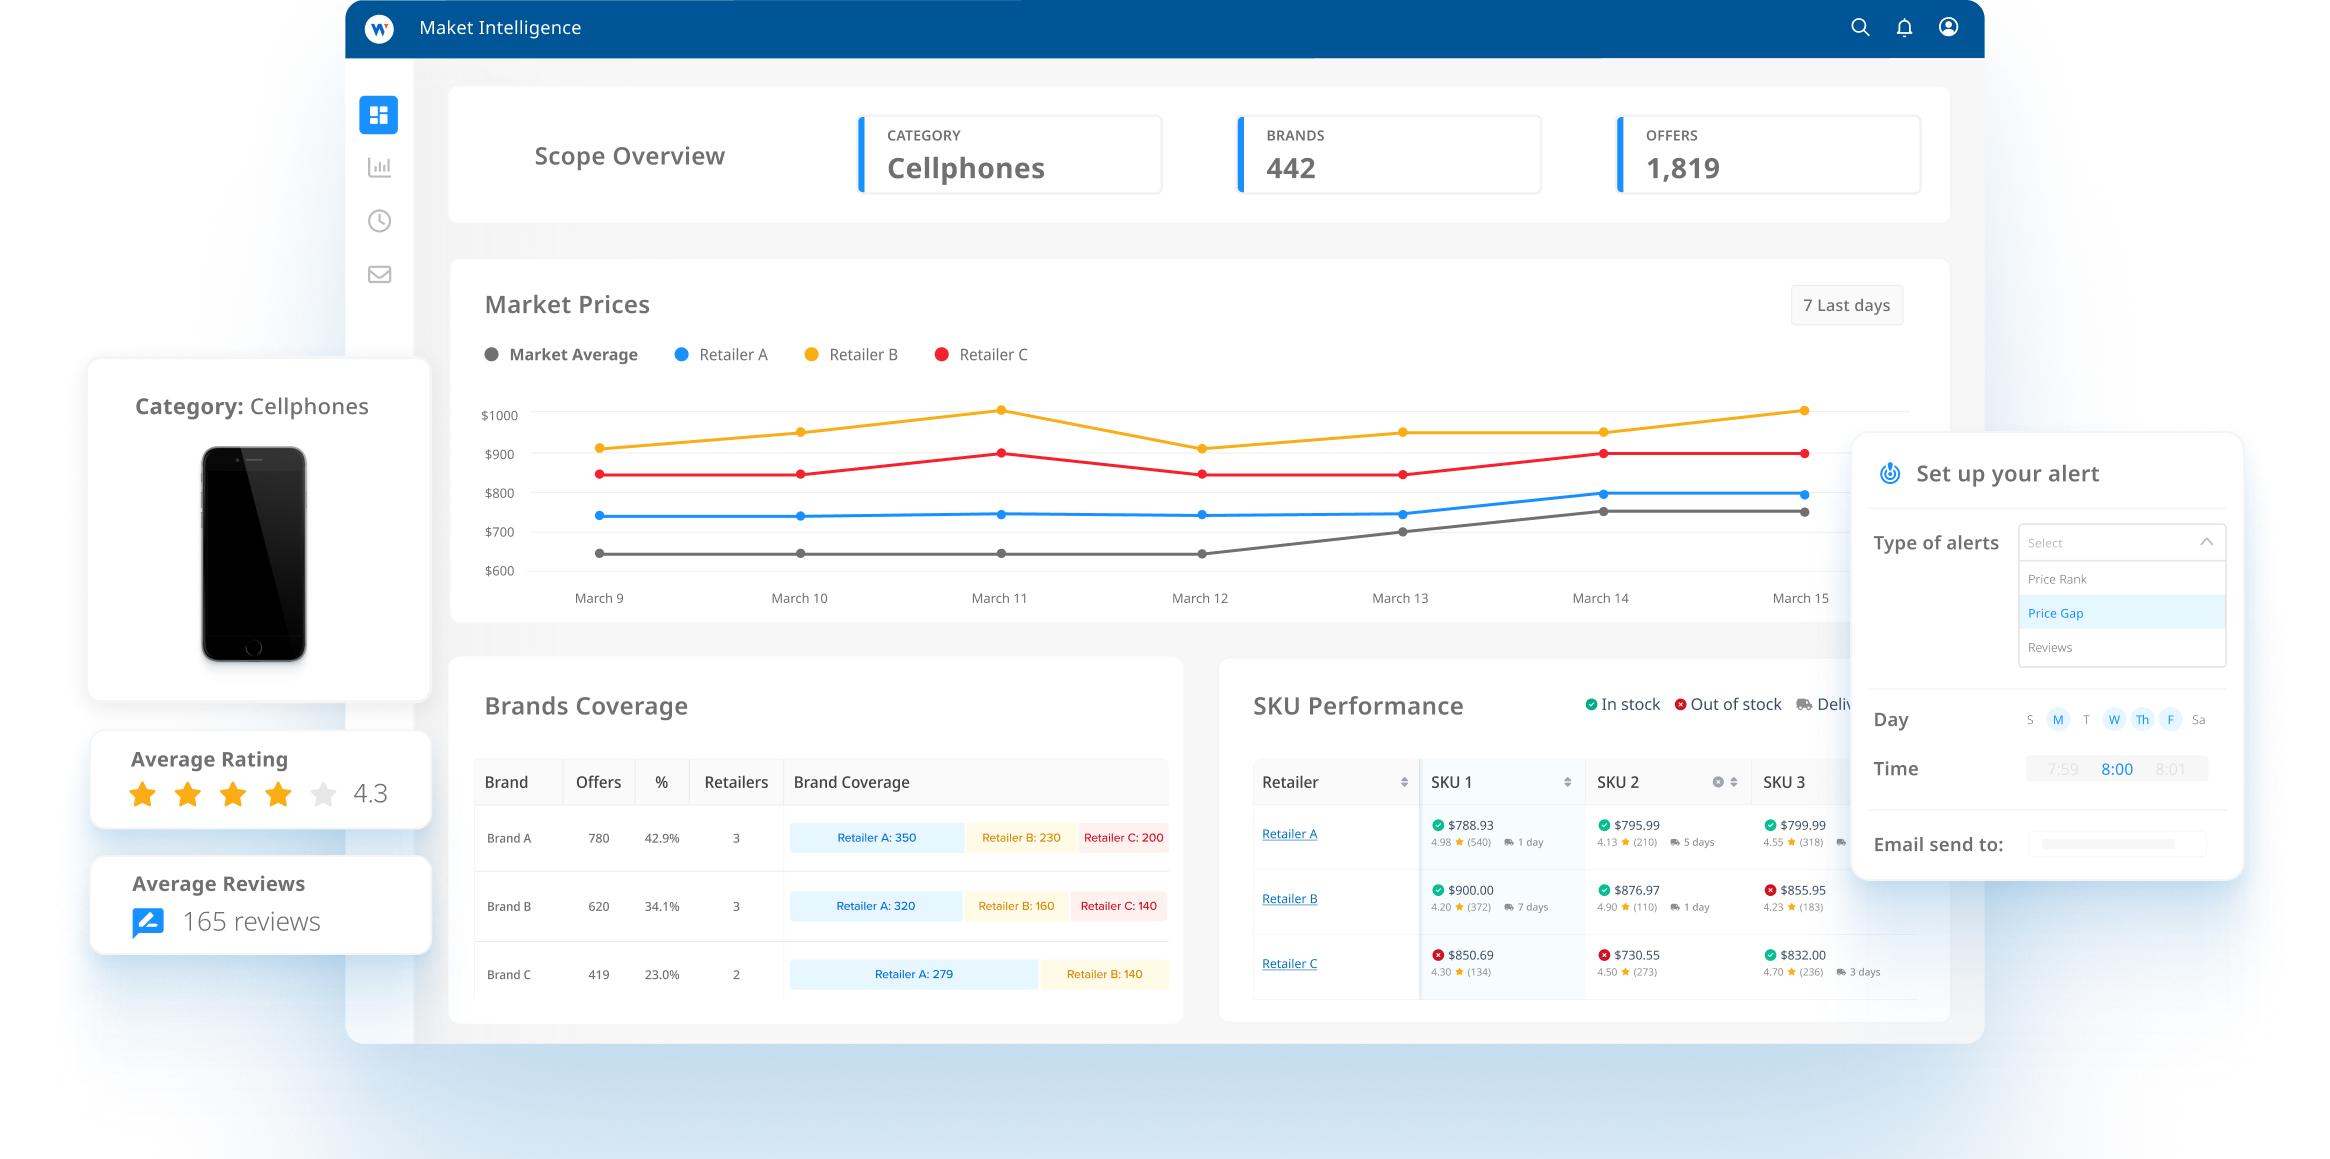
Task: Select 8:00 in the time picker
Action: (2116, 769)
